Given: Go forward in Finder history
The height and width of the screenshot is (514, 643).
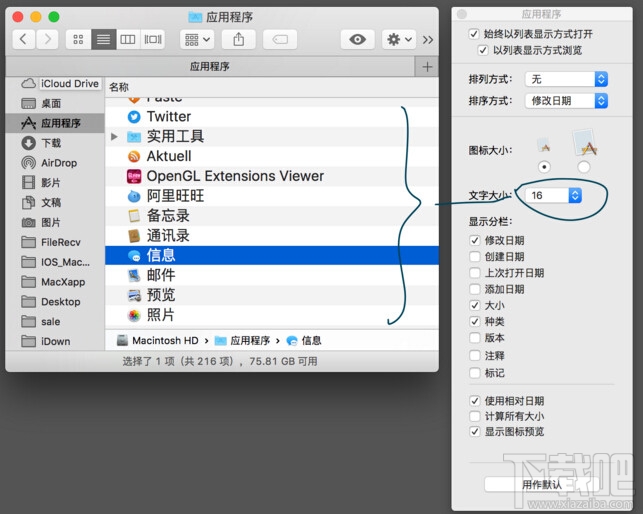Looking at the screenshot, I should [x=47, y=39].
